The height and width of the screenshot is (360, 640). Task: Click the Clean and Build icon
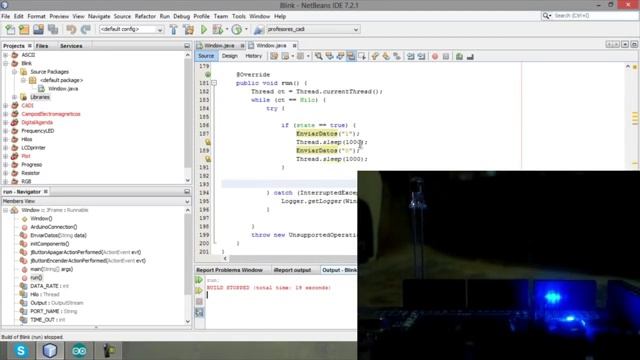tap(189, 29)
